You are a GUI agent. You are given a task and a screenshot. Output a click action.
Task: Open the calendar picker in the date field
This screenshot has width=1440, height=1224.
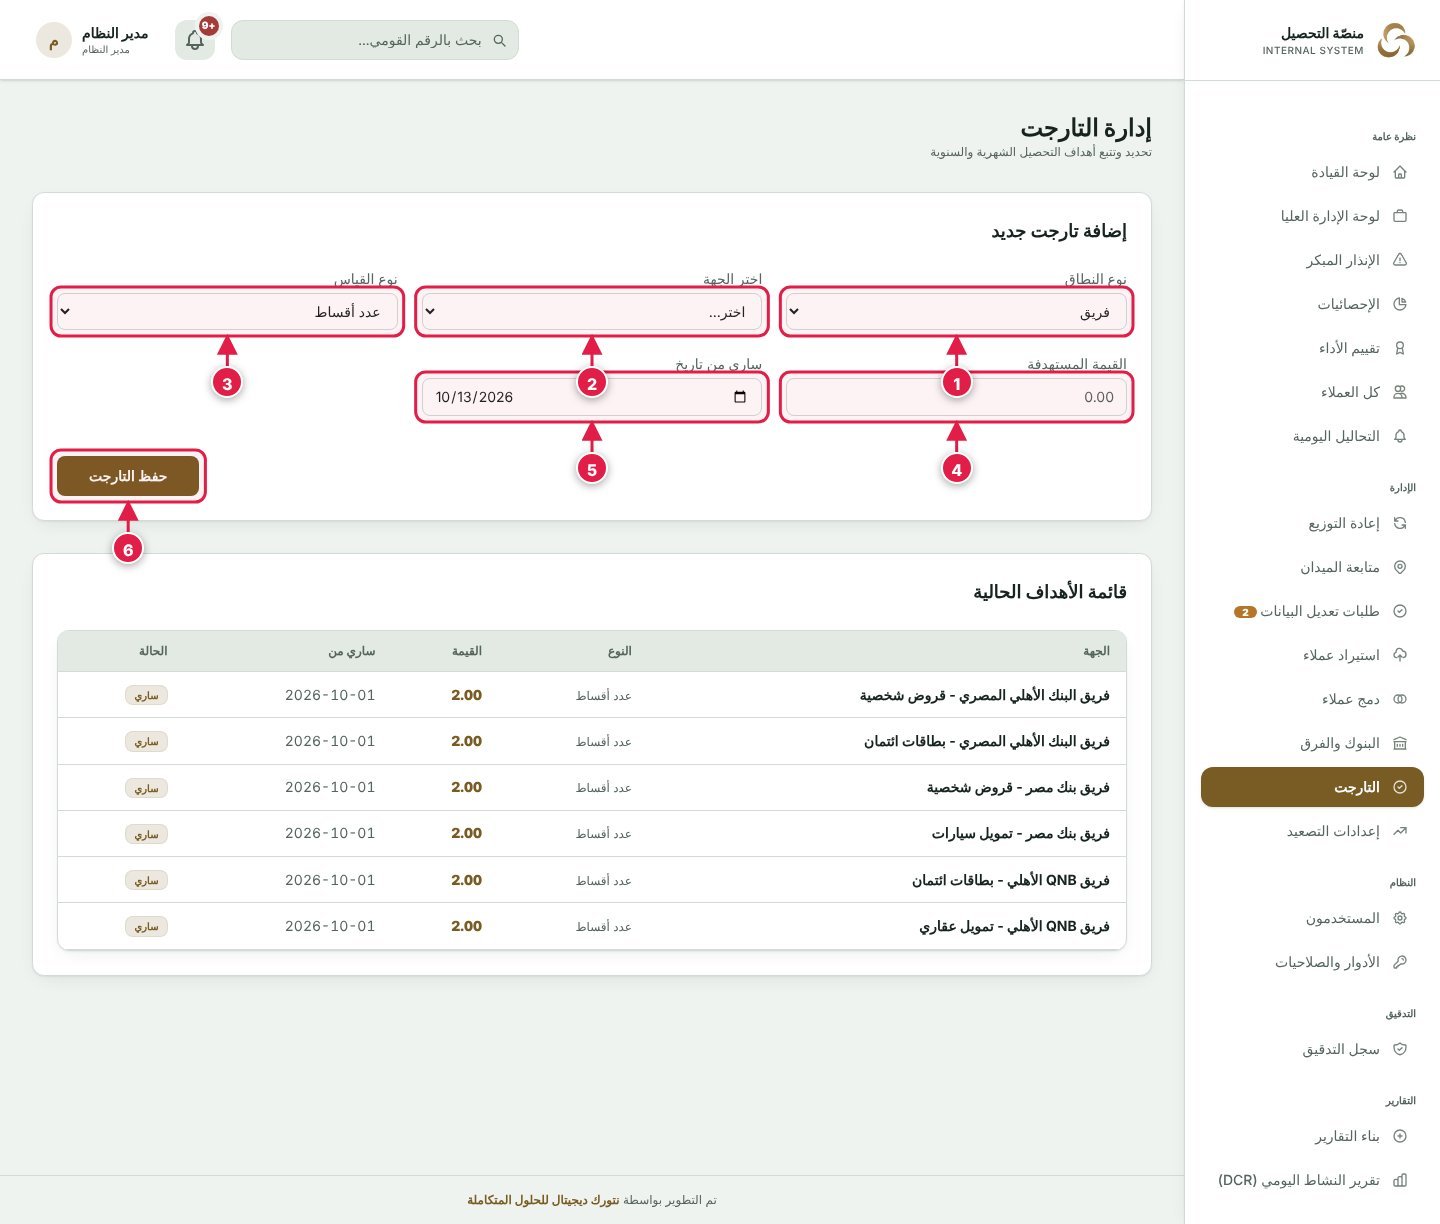(x=740, y=397)
